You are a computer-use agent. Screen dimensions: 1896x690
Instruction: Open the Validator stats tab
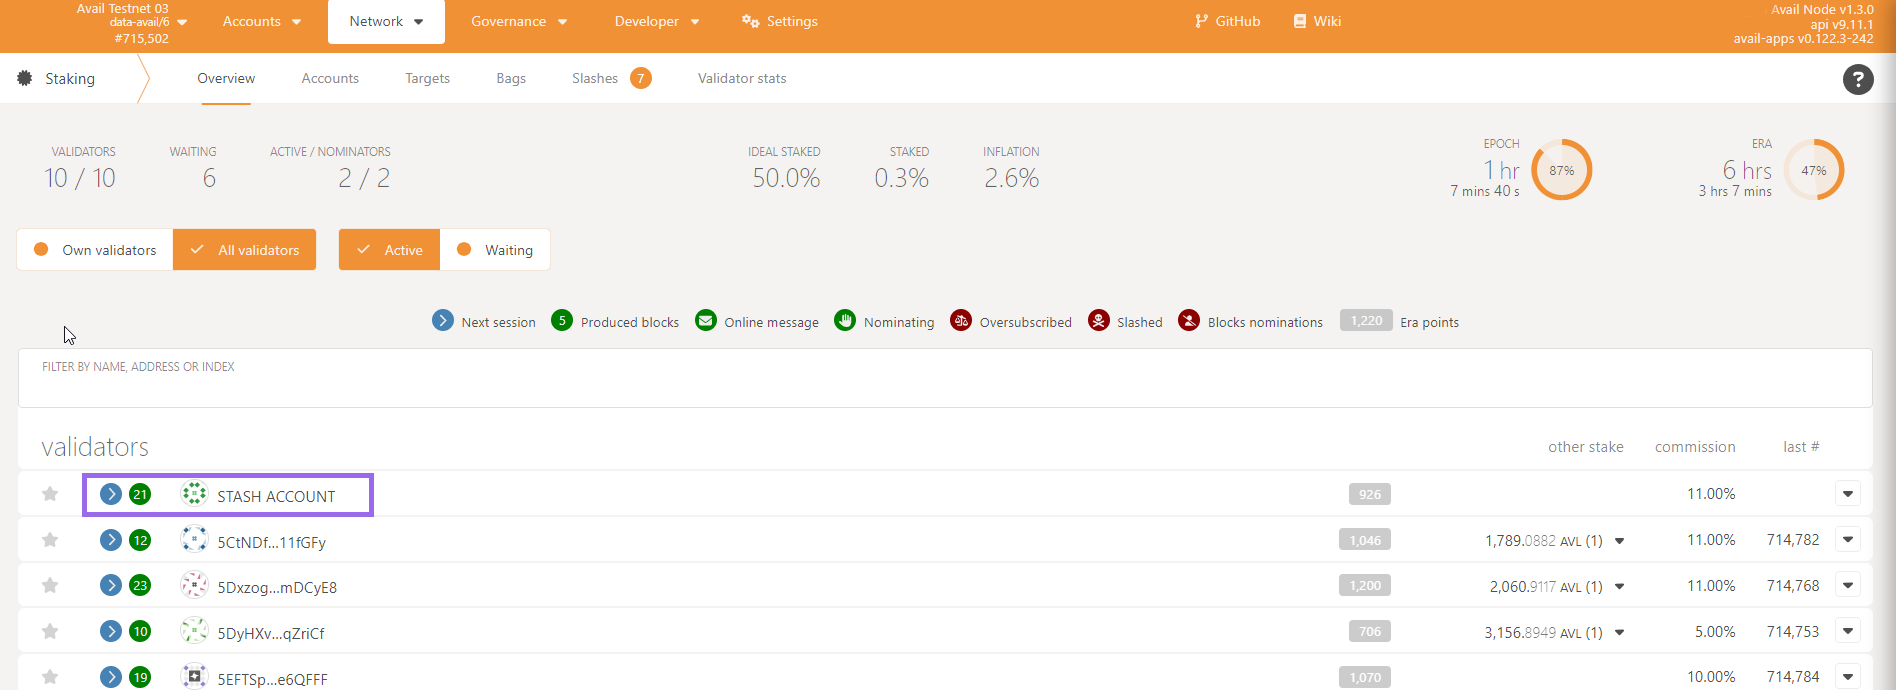tap(742, 78)
